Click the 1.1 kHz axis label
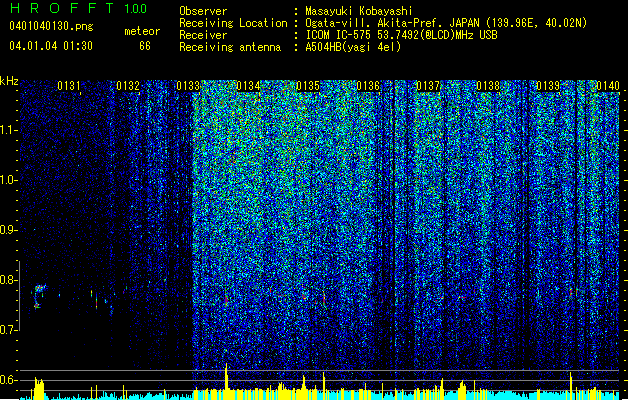629x400 pixels. 8,130
